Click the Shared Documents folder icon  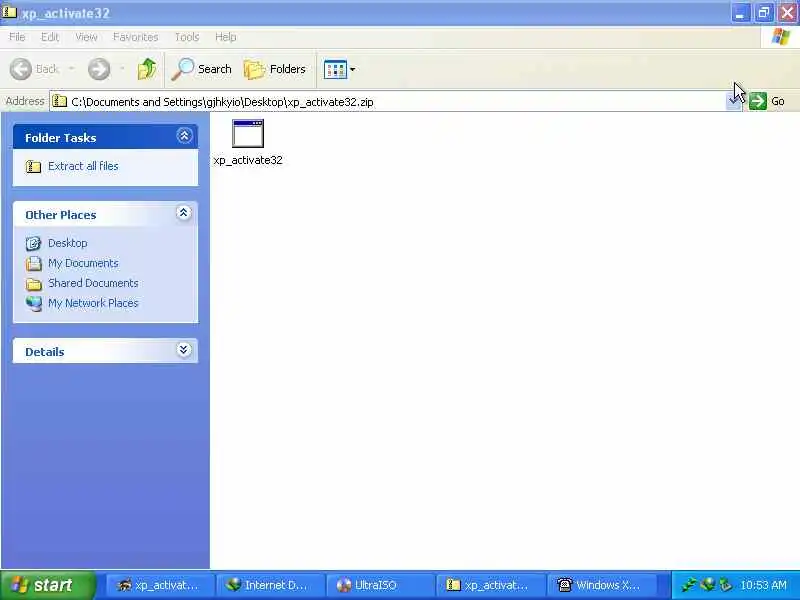[34, 284]
